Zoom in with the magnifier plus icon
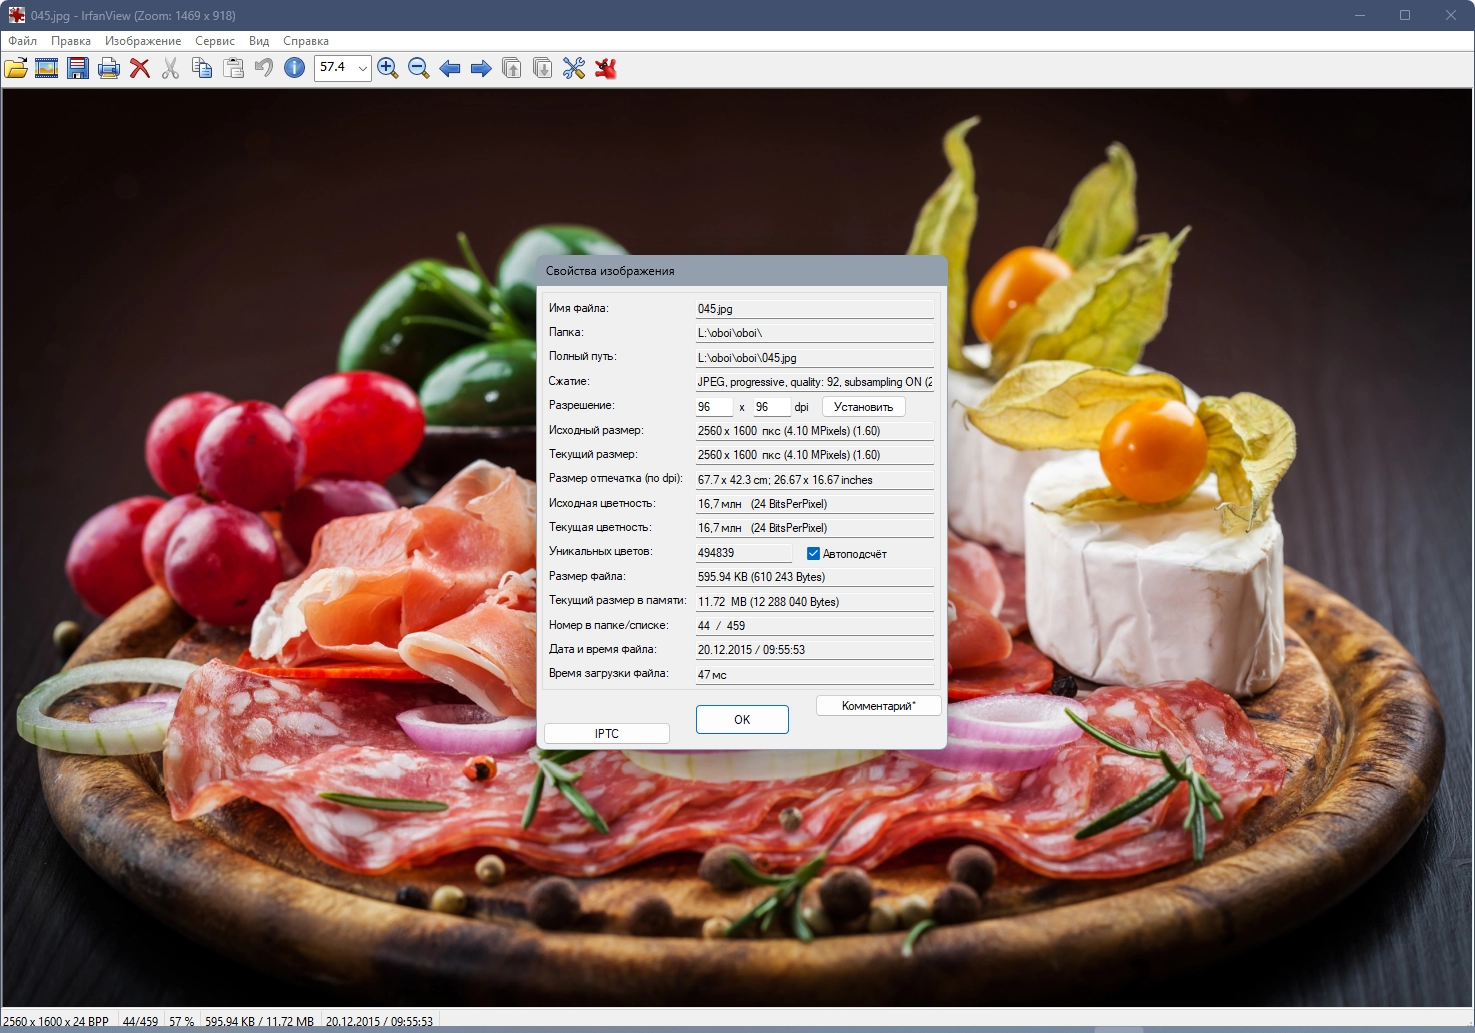 tap(388, 68)
